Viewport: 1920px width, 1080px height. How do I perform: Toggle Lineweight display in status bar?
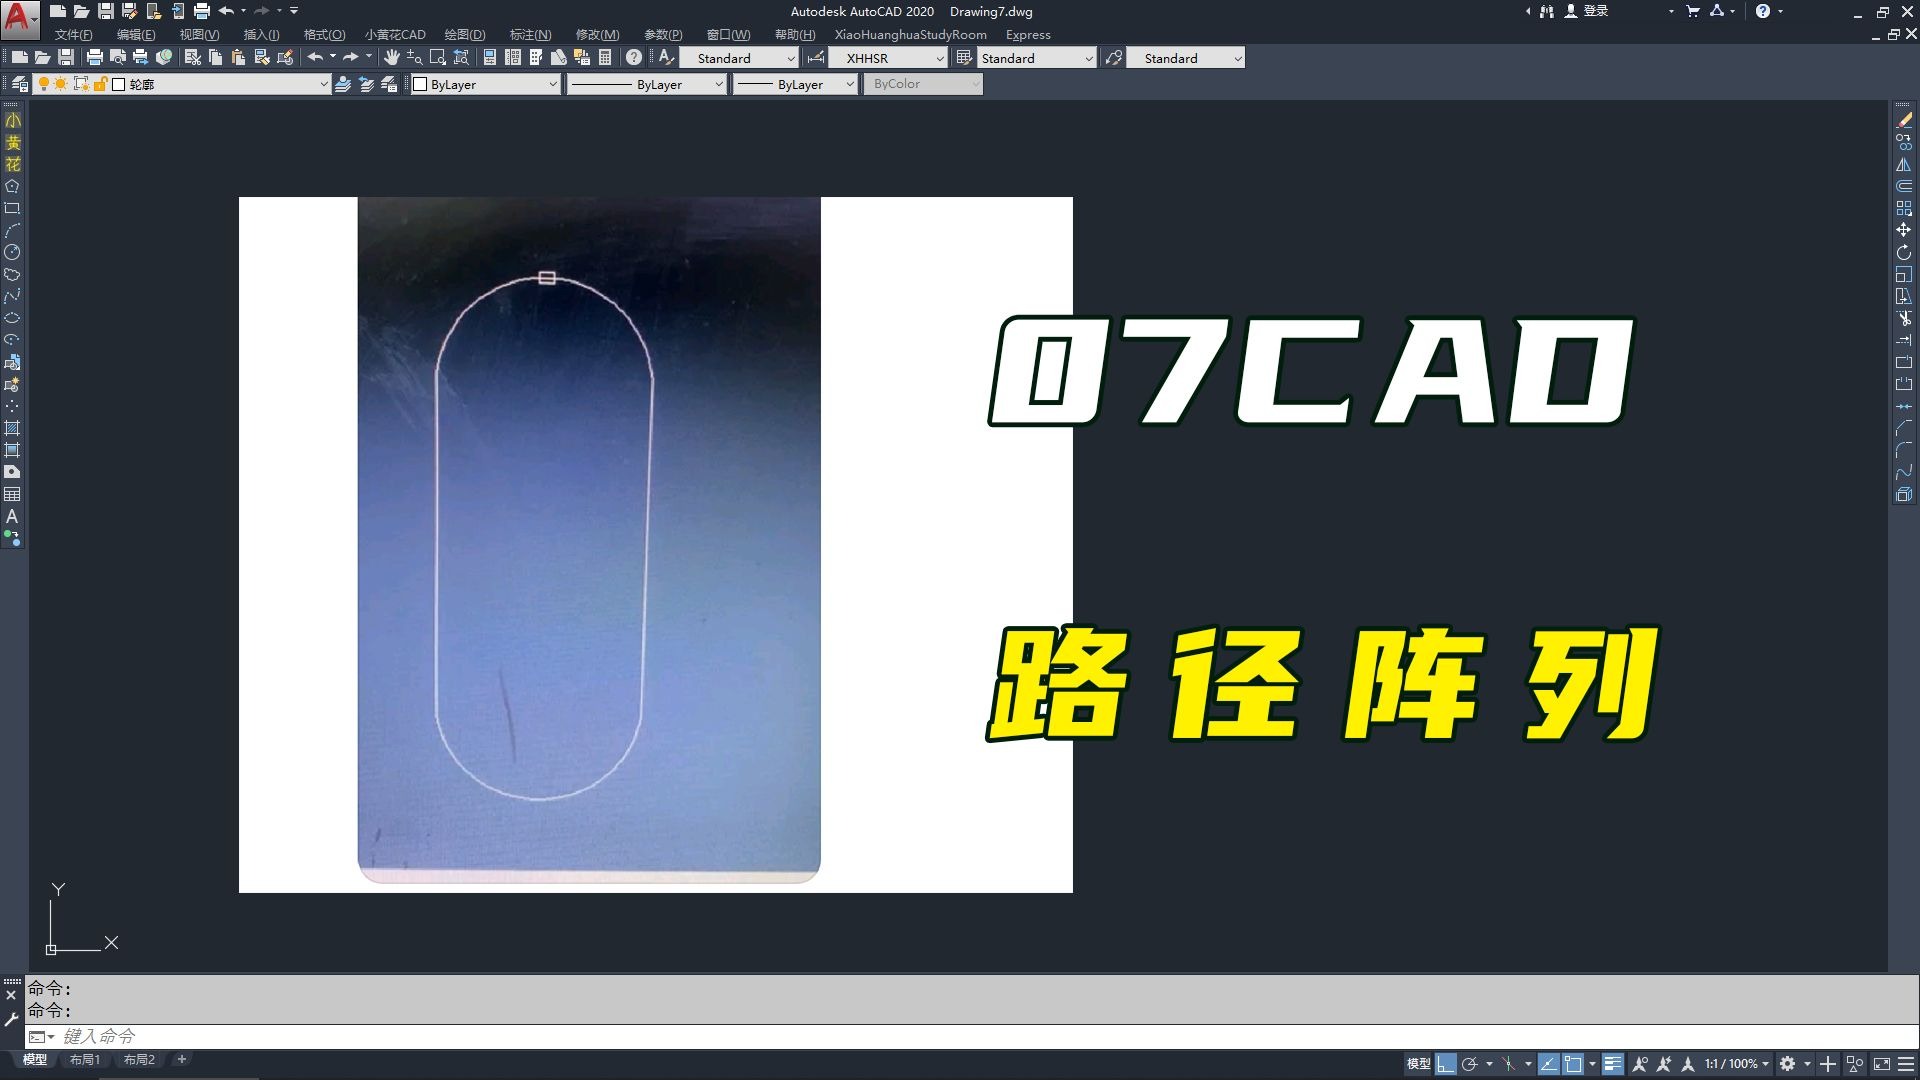[x=1612, y=1064]
